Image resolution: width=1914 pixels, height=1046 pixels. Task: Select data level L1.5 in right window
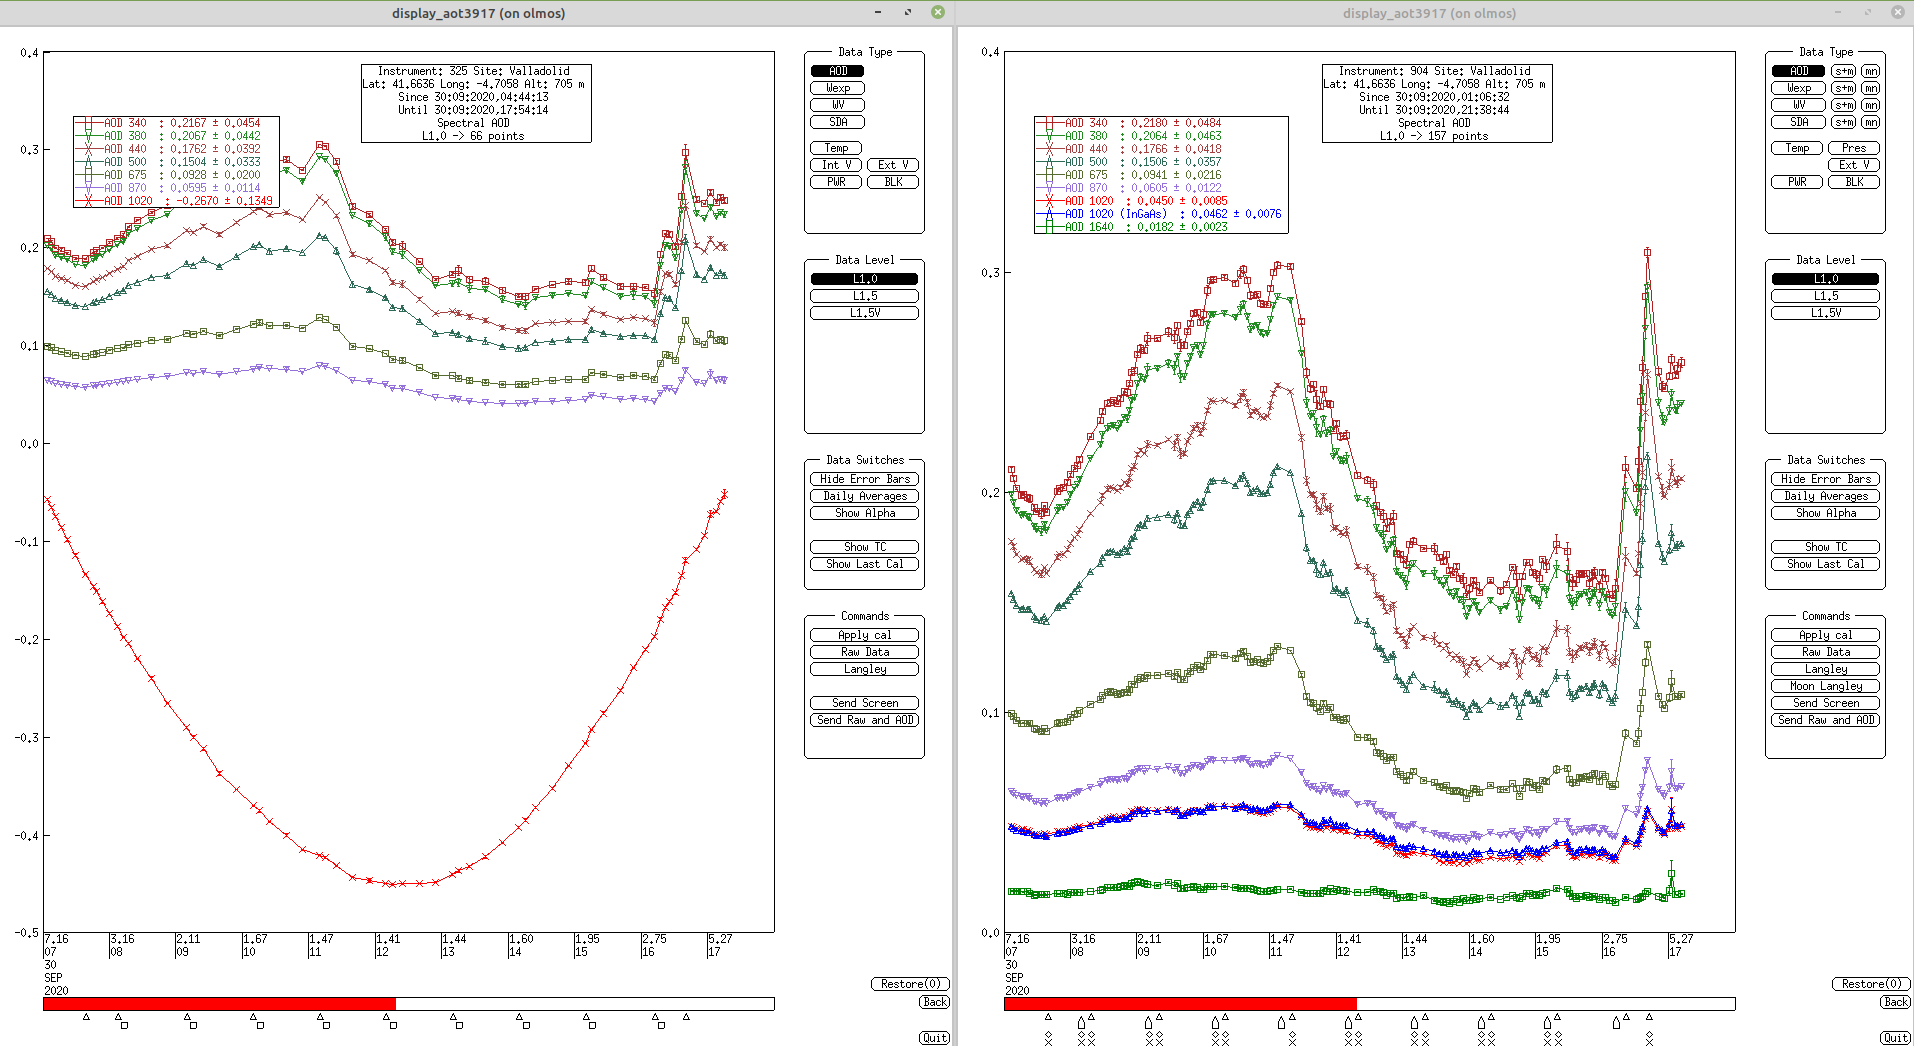point(1825,296)
